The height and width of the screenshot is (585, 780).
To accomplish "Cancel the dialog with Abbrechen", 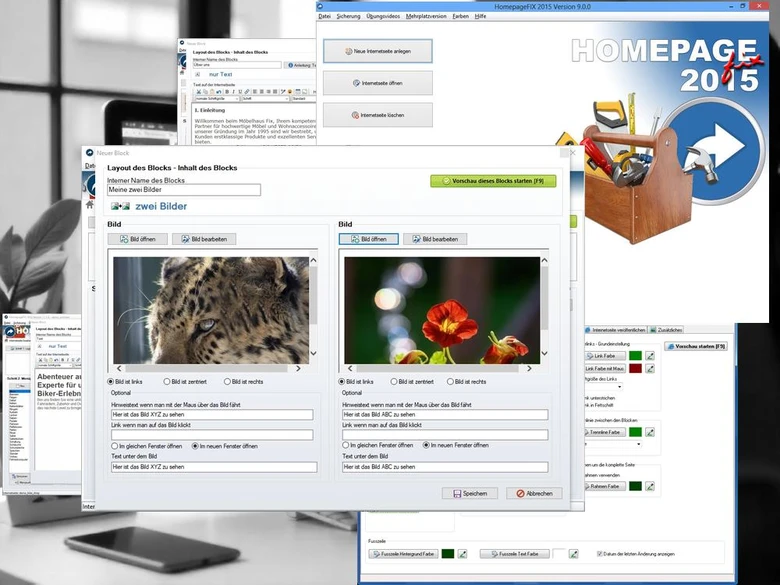I will [534, 493].
